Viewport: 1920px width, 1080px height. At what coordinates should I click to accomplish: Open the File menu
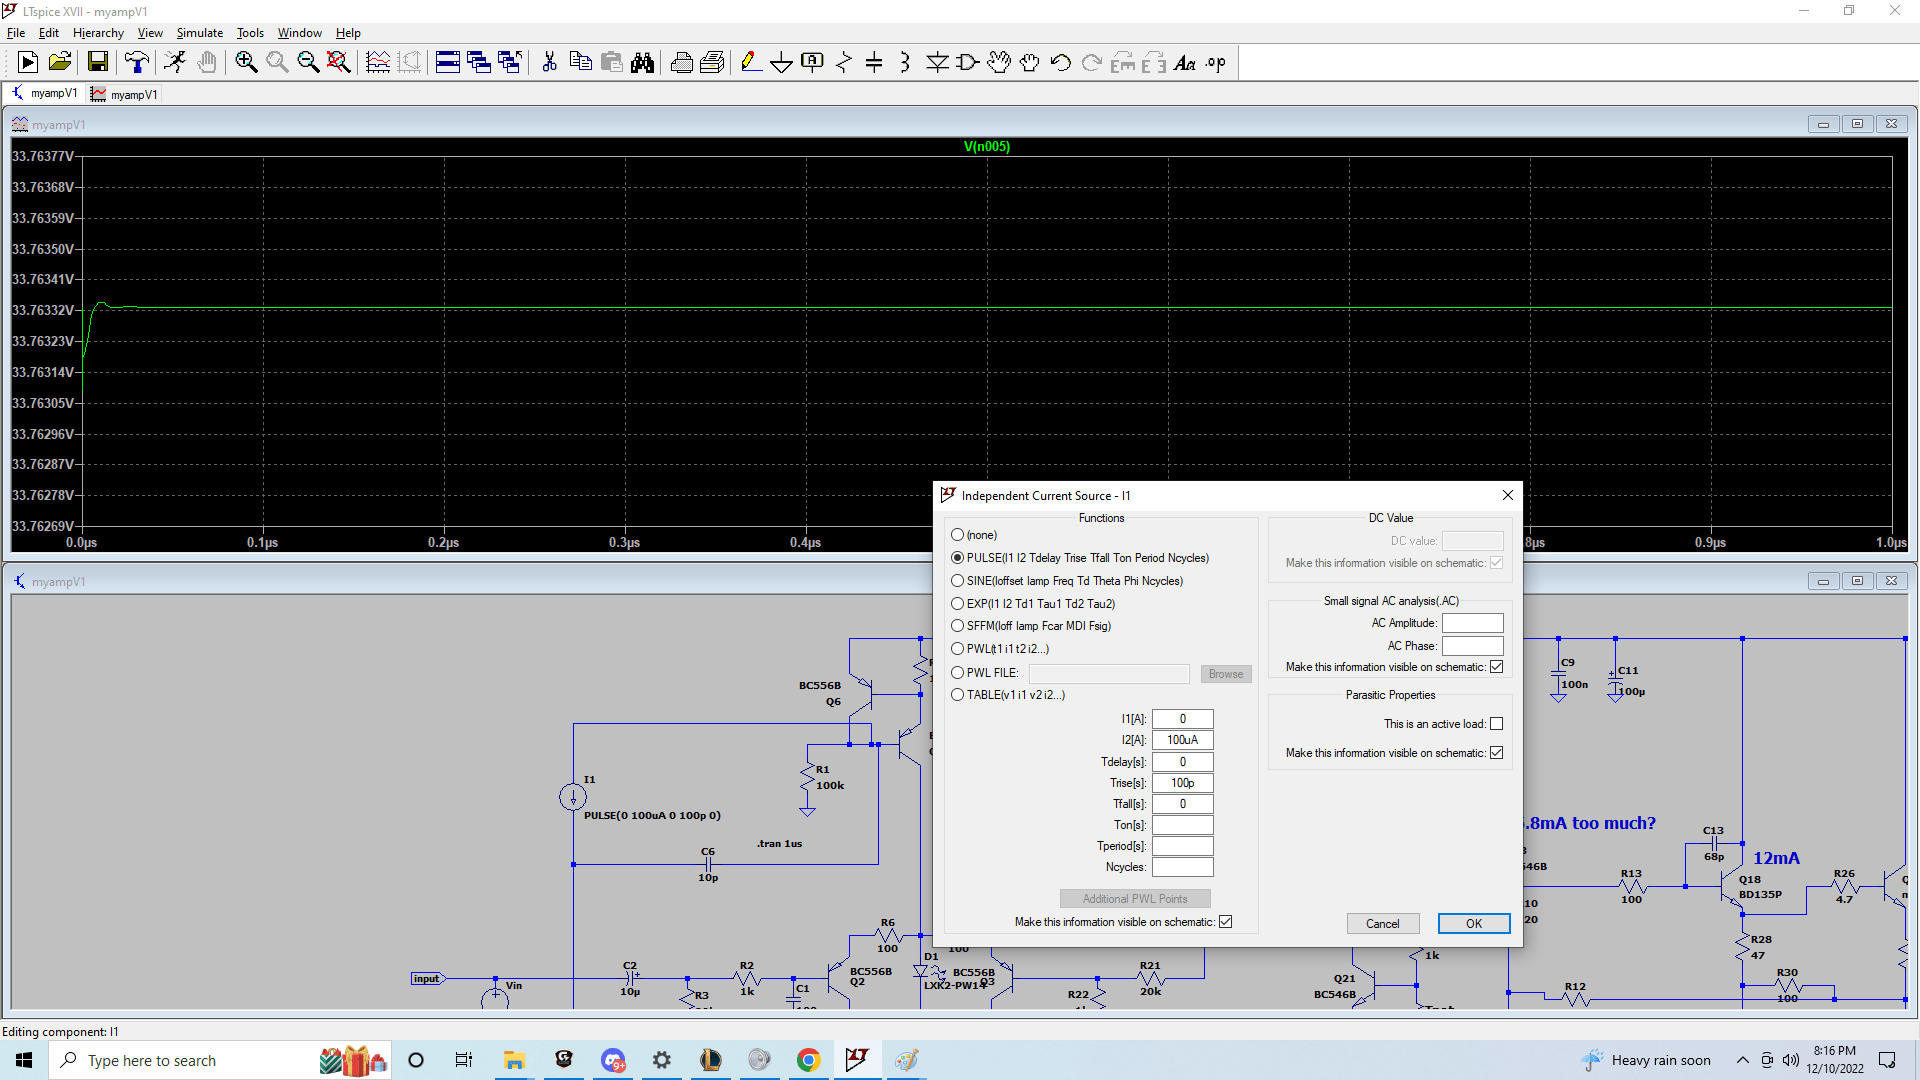coord(16,33)
